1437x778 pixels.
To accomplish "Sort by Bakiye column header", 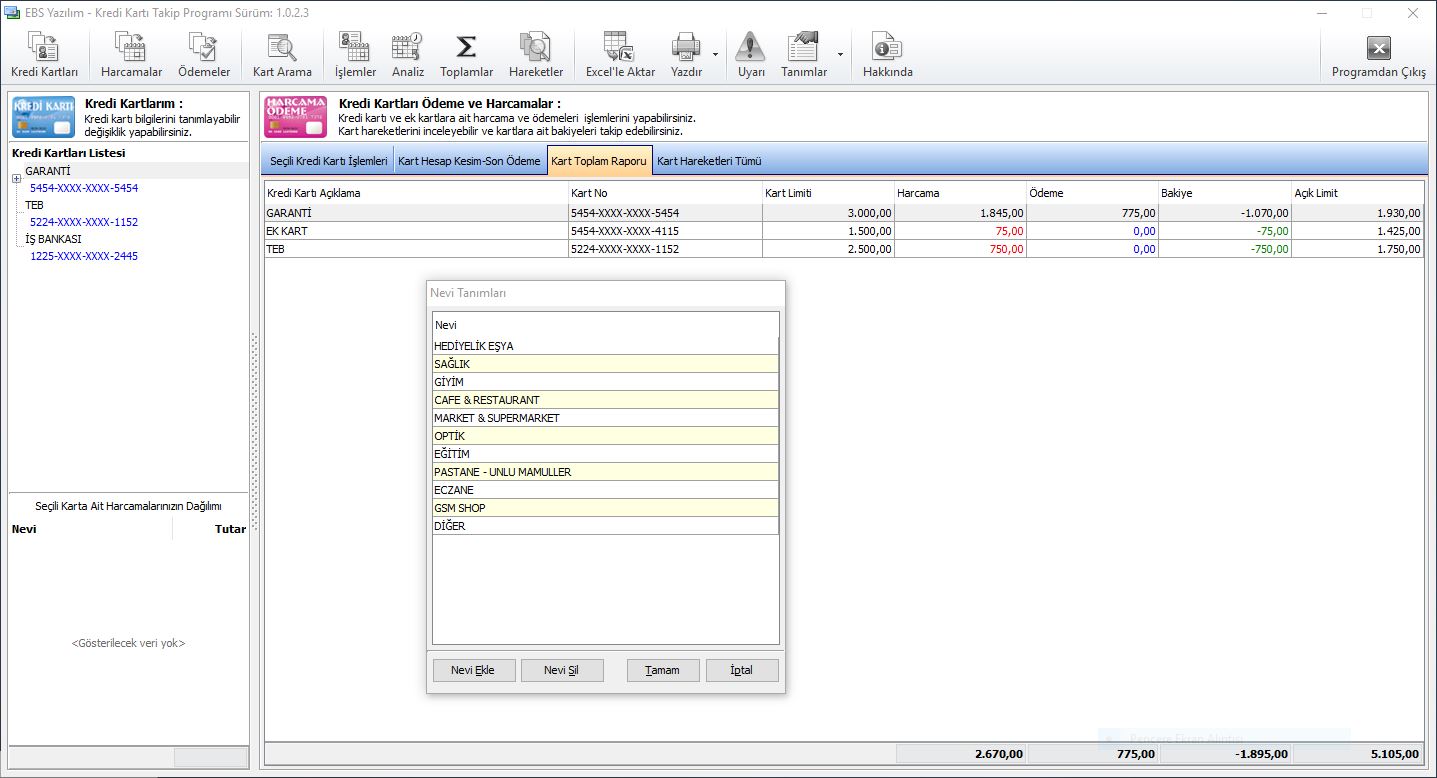I will 1225,193.
